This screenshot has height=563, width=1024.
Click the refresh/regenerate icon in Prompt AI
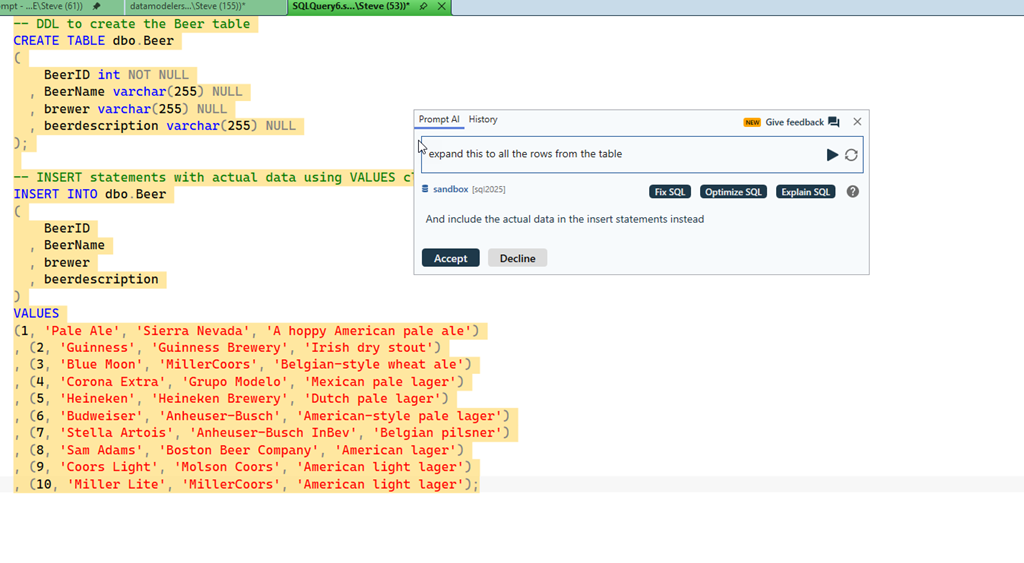point(851,155)
